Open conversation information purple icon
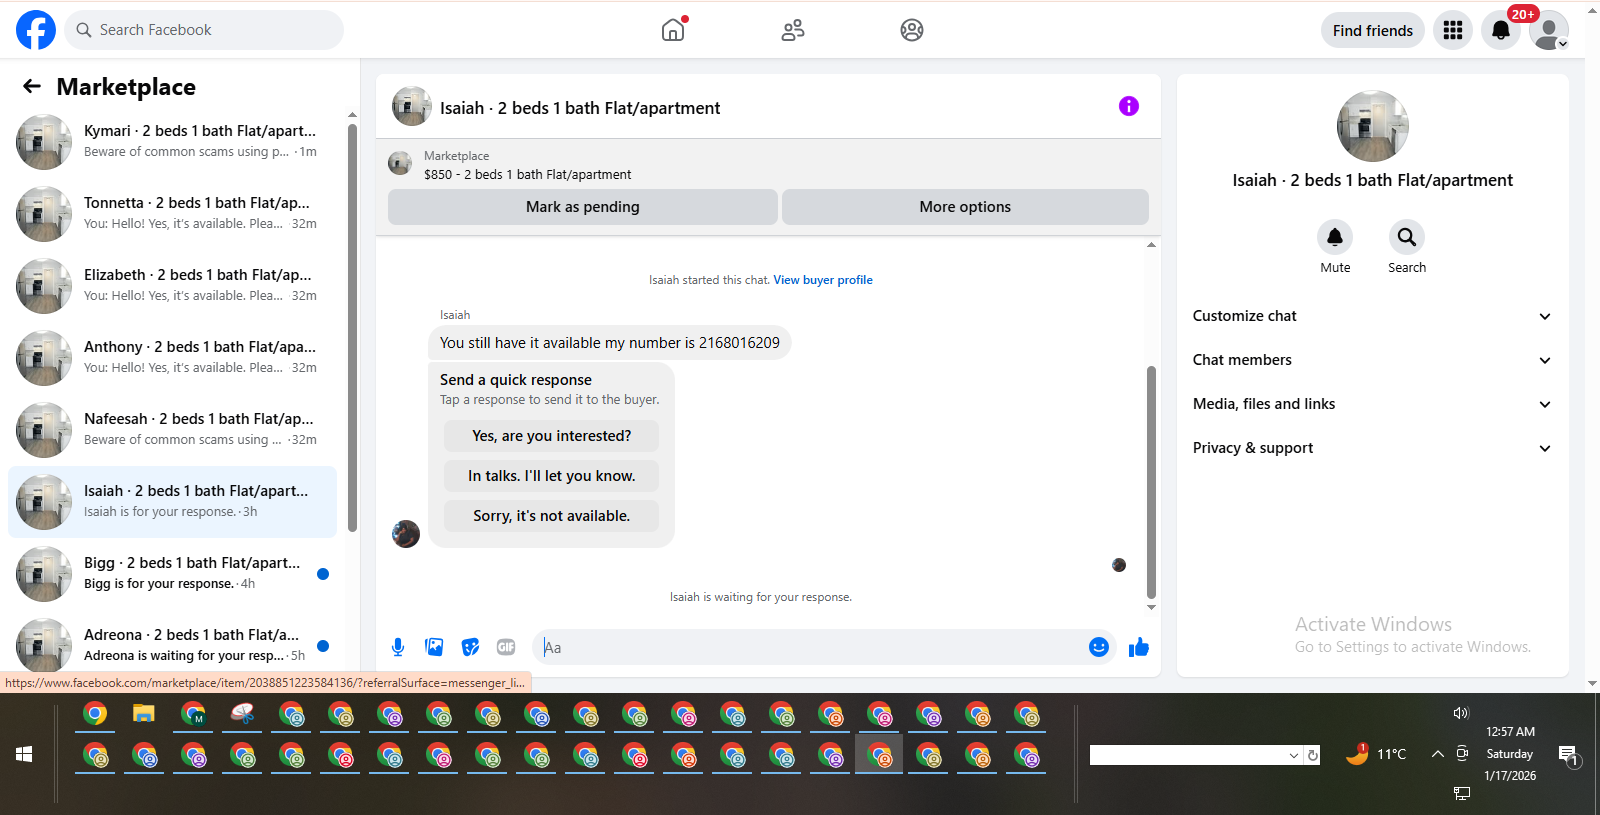Screen dimensions: 1600x815 [x=1129, y=106]
